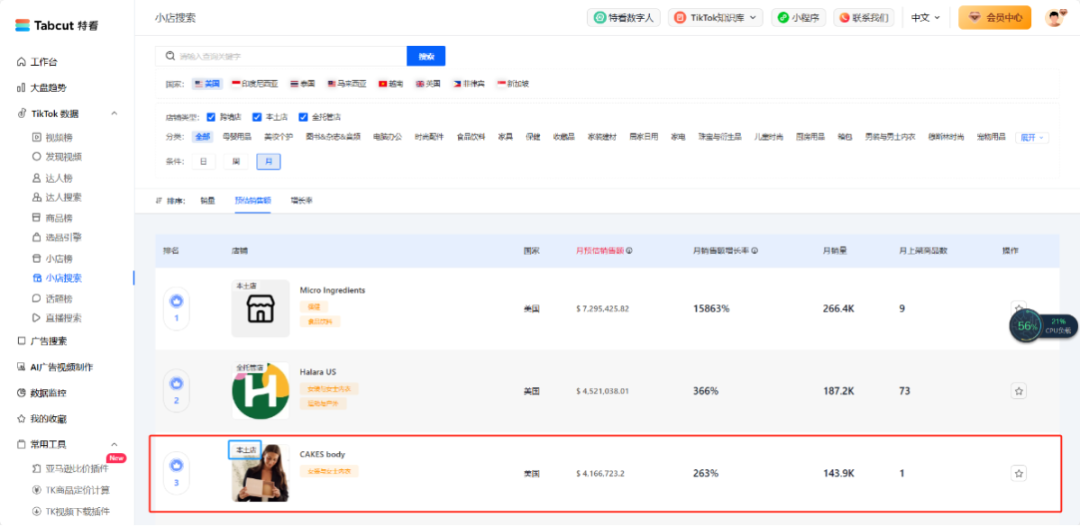Click the user avatar in top right
Viewport: 1080px width, 526px height.
tap(1055, 18)
